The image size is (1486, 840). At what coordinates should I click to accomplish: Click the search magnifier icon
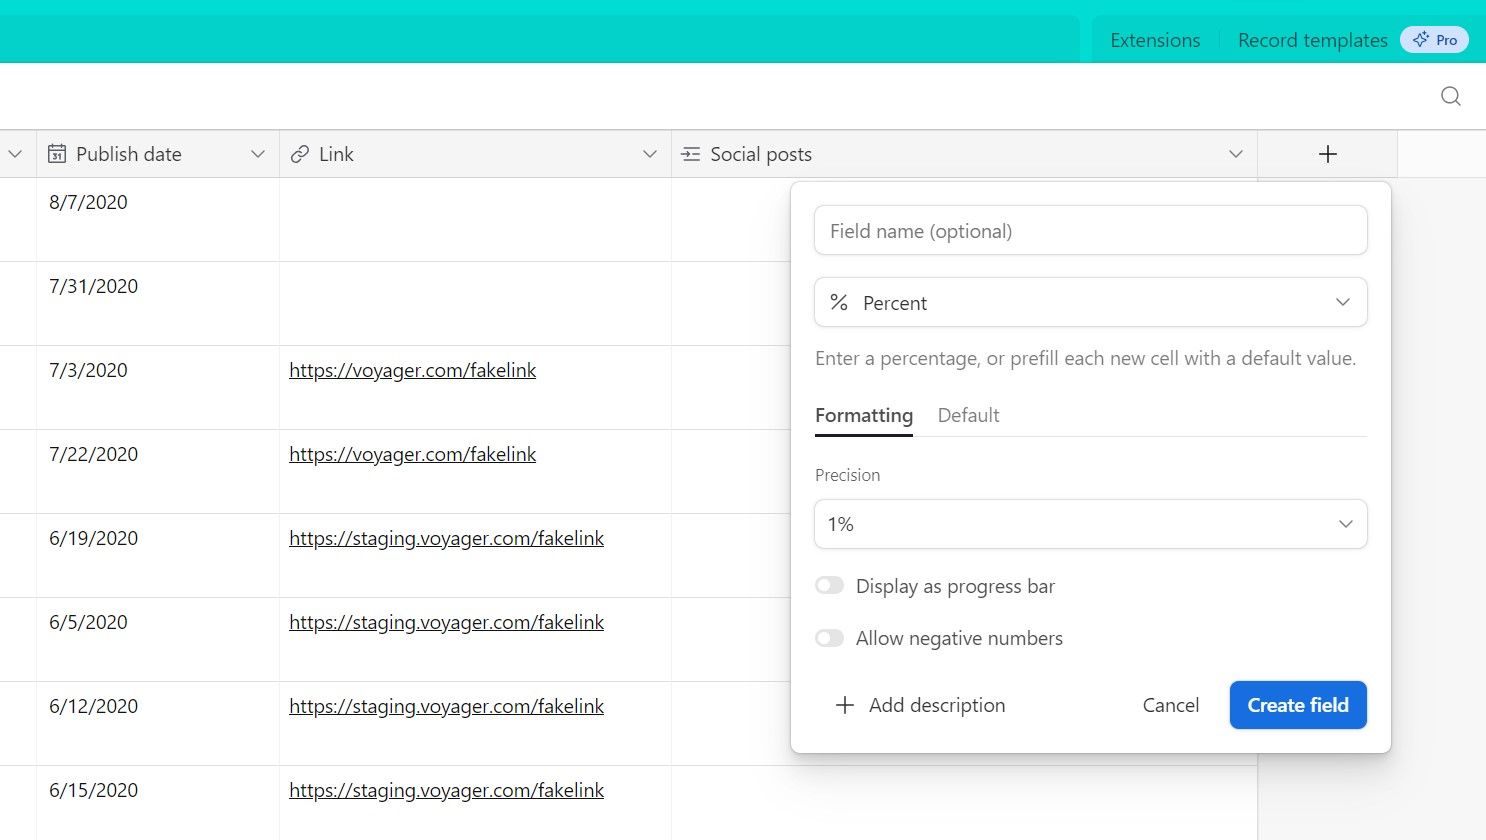[1450, 96]
